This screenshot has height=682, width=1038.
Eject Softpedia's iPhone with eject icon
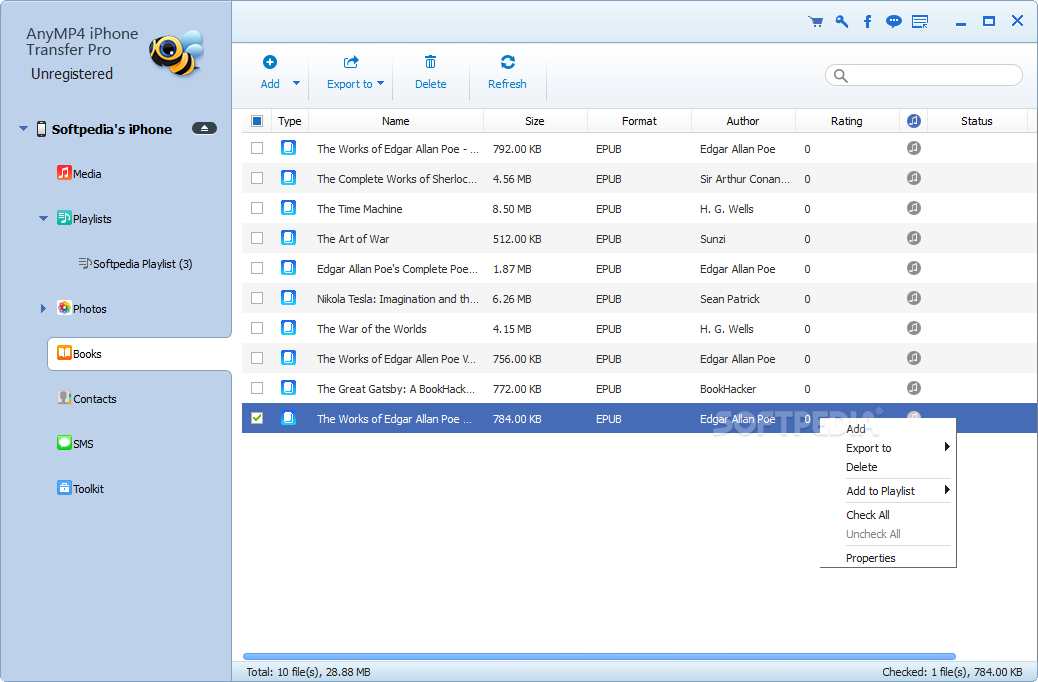pos(205,128)
